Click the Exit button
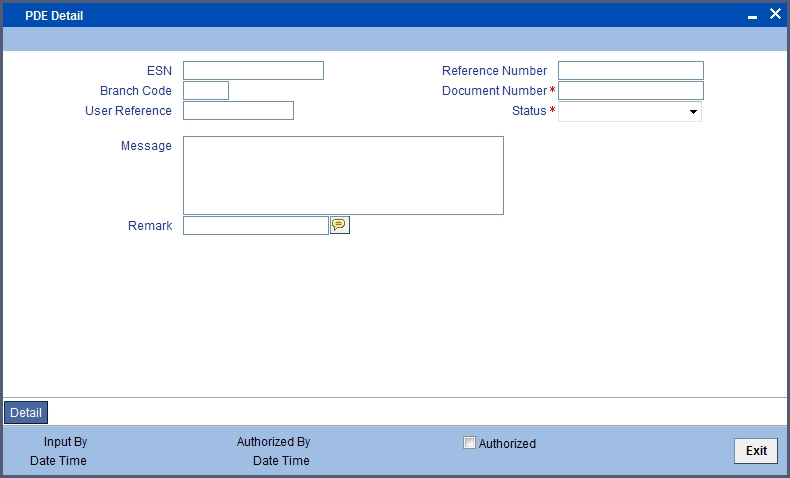Image resolution: width=790 pixels, height=478 pixels. (x=756, y=451)
